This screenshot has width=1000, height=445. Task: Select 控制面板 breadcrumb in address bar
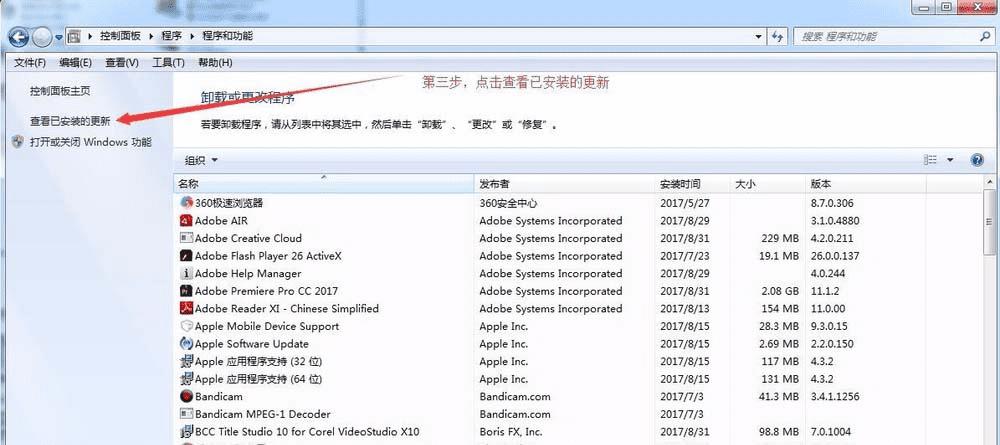pos(120,36)
